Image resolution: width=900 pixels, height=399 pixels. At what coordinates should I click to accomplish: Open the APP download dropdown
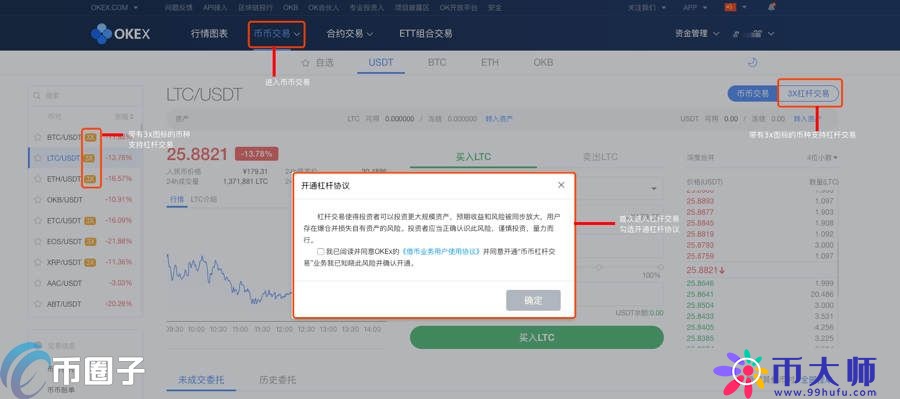tap(695, 7)
